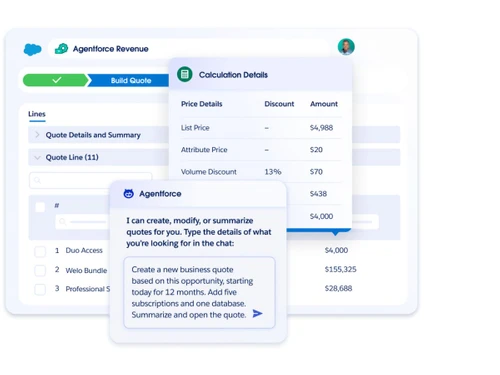Collapse the Quote Line (11) section

(x=37, y=157)
